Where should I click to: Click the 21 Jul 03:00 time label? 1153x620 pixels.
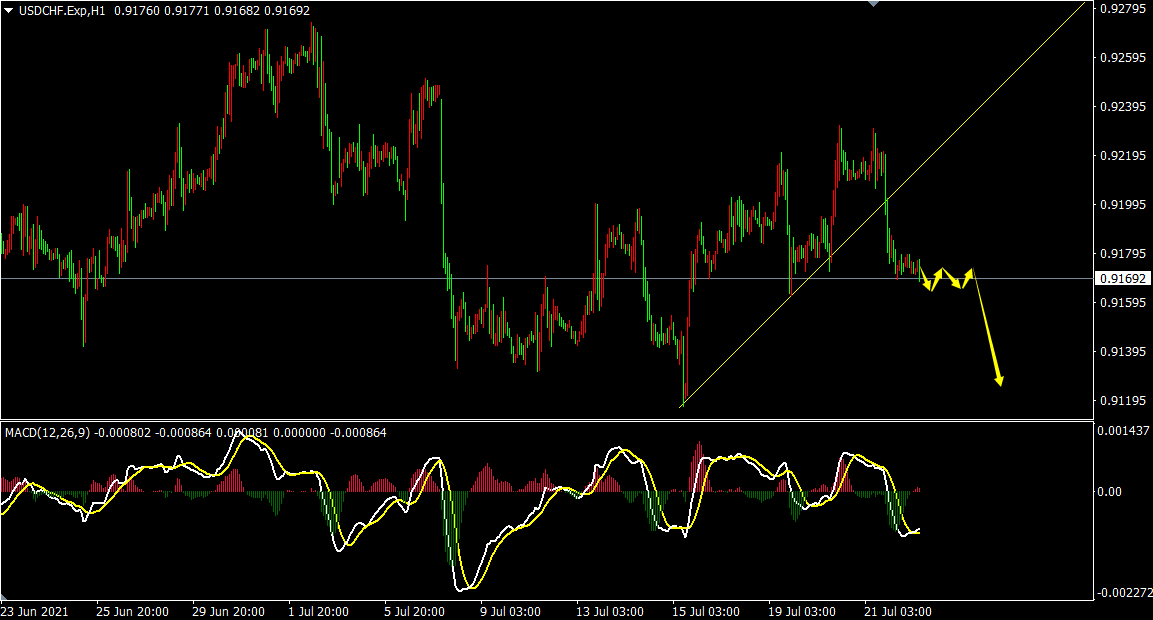click(898, 612)
